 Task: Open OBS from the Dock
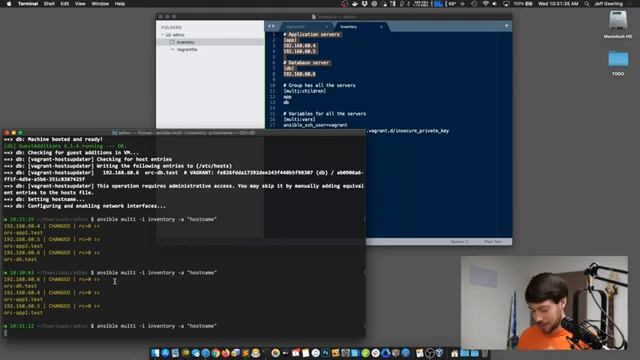pyautogui.click(x=430, y=353)
